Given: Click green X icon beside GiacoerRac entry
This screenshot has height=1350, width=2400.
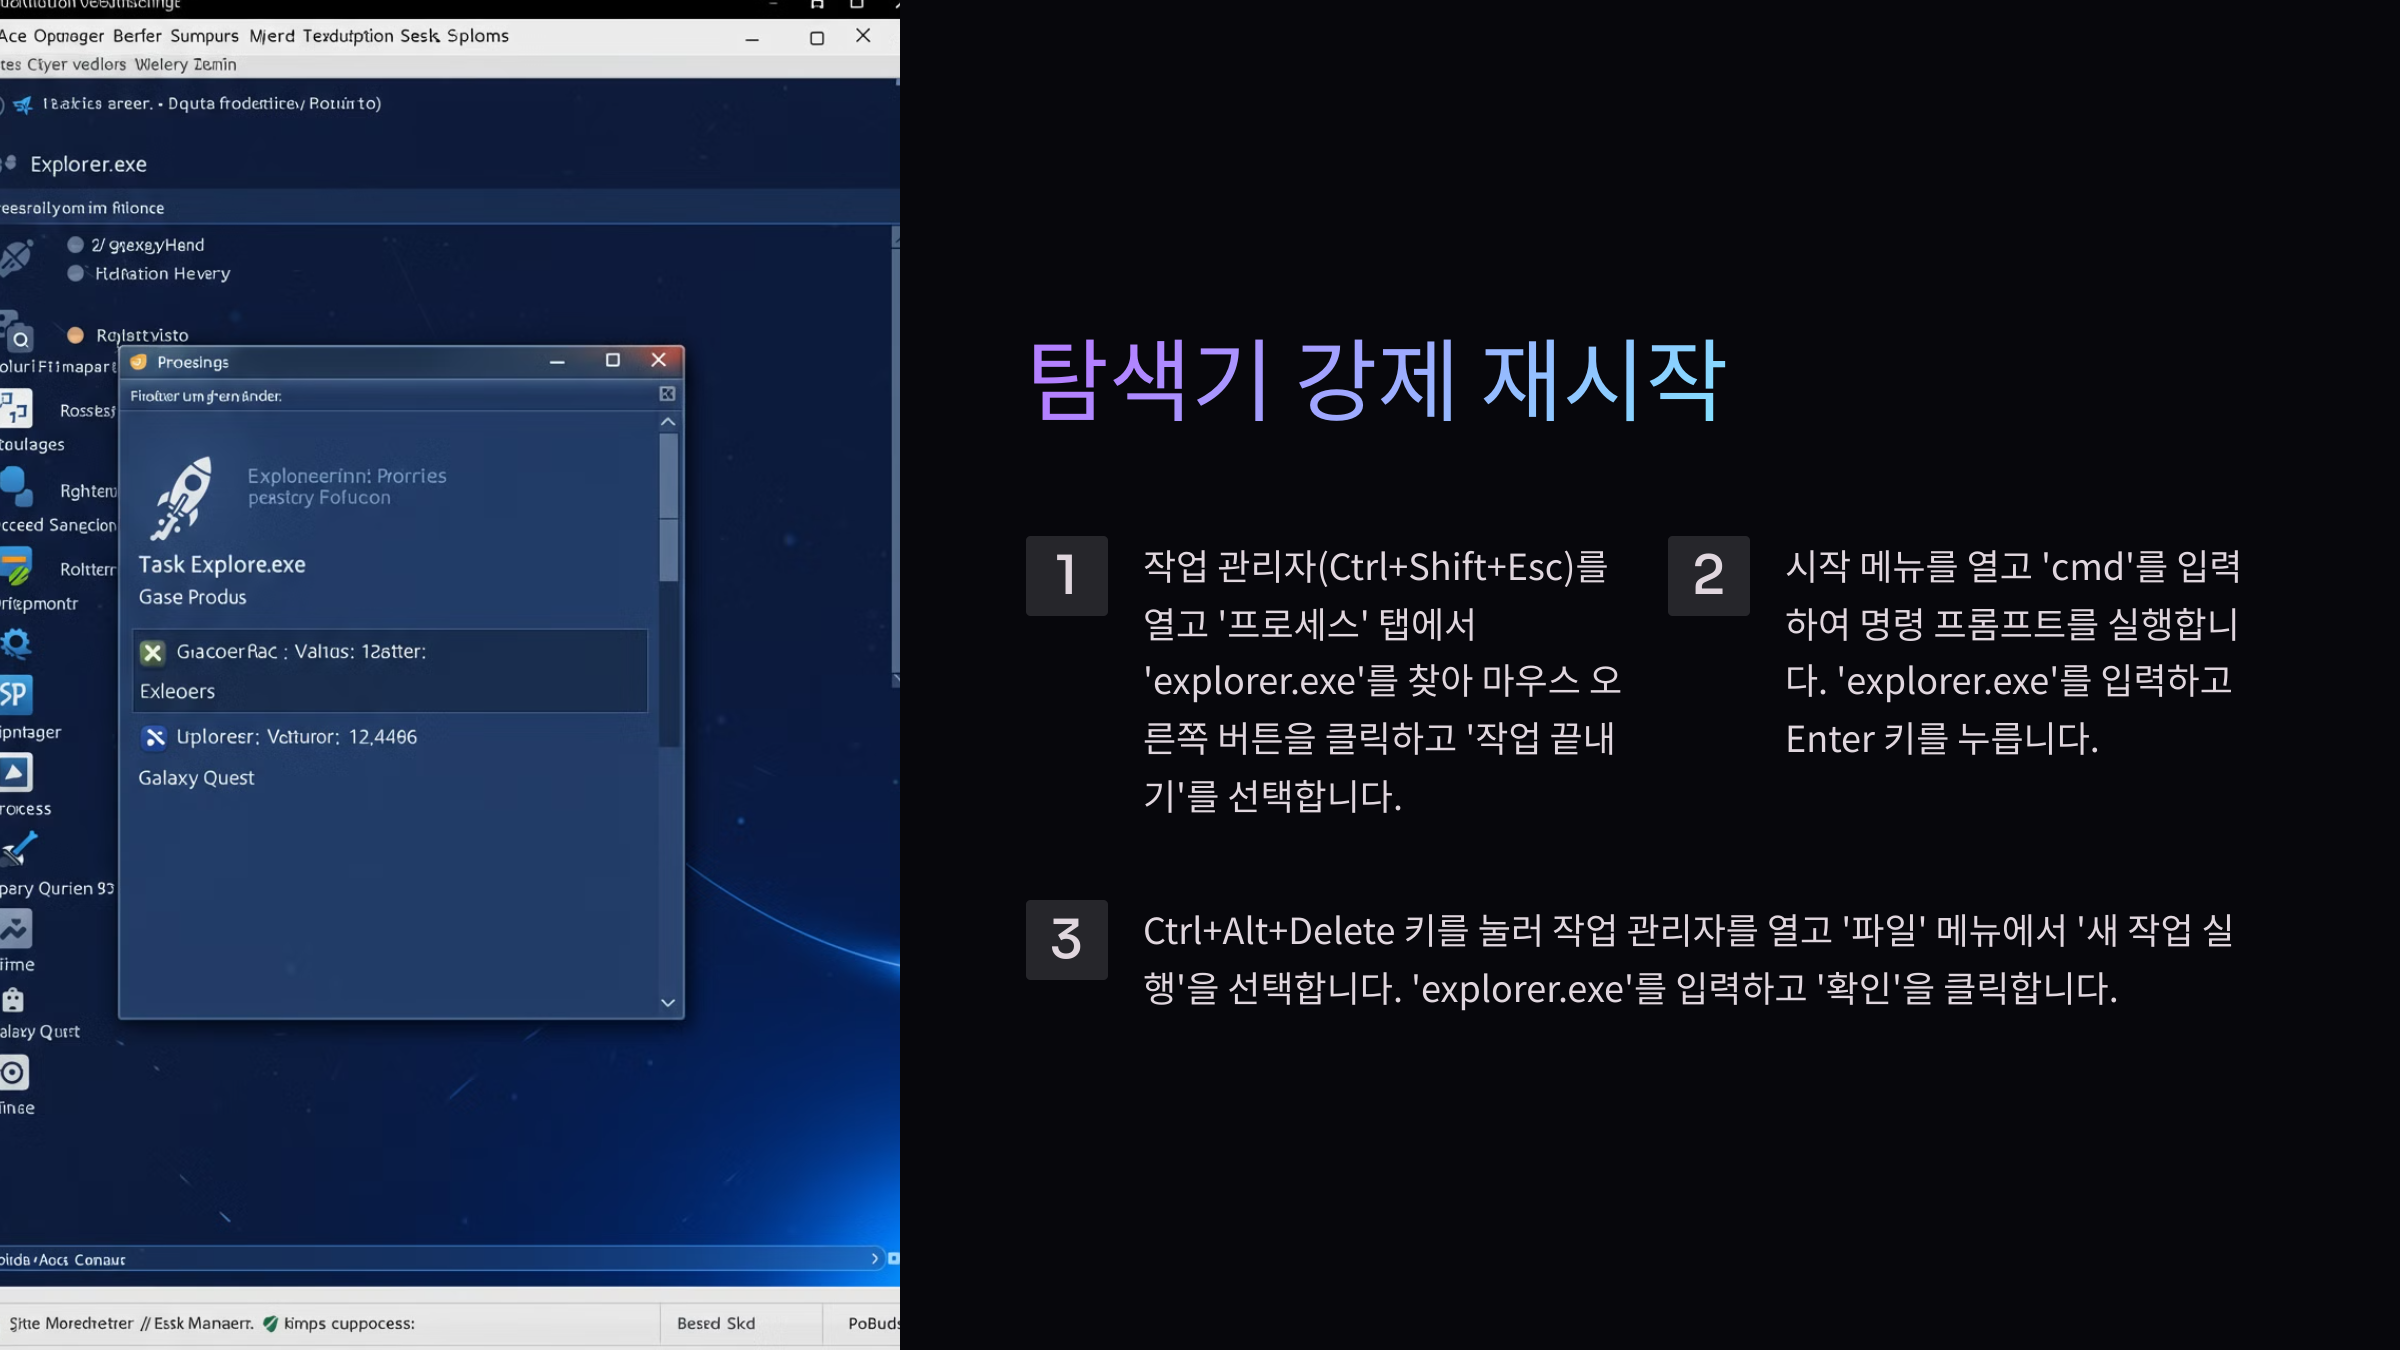Looking at the screenshot, I should click(152, 653).
